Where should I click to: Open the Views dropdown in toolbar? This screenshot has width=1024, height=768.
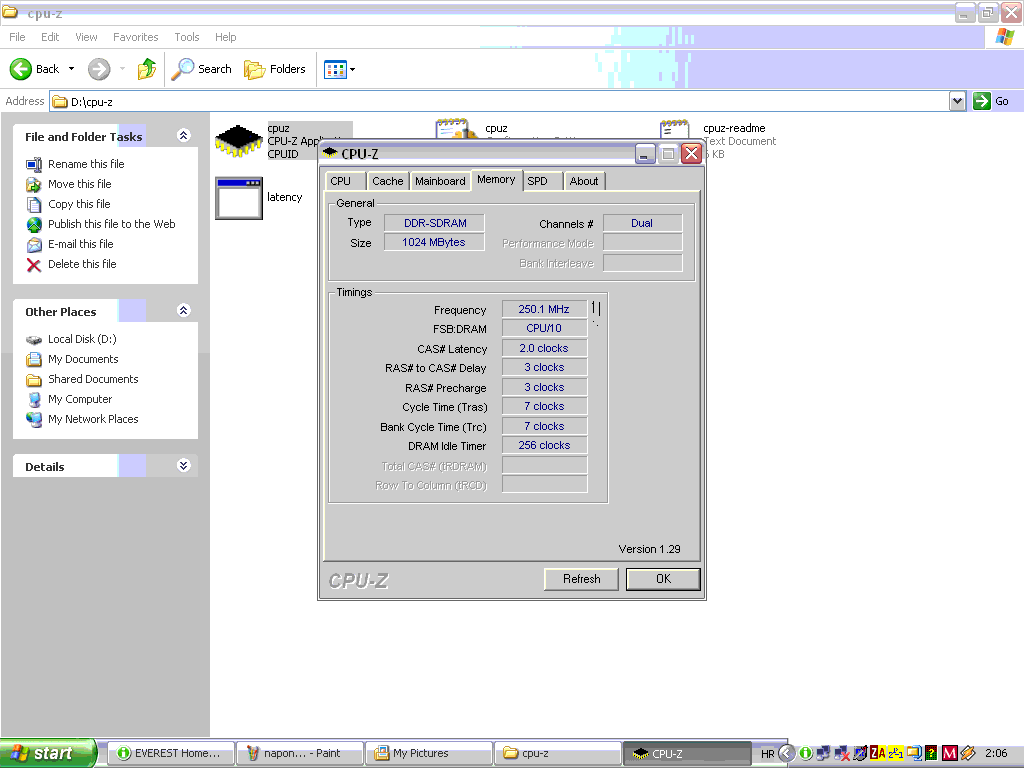[339, 69]
